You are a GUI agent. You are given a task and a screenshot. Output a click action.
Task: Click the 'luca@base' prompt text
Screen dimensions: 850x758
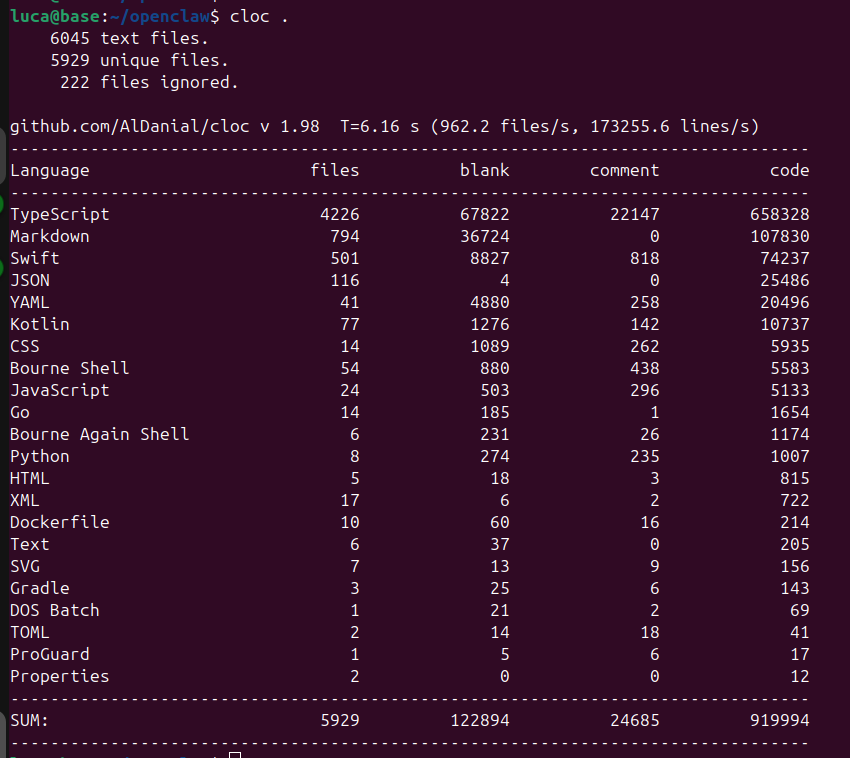tap(55, 16)
